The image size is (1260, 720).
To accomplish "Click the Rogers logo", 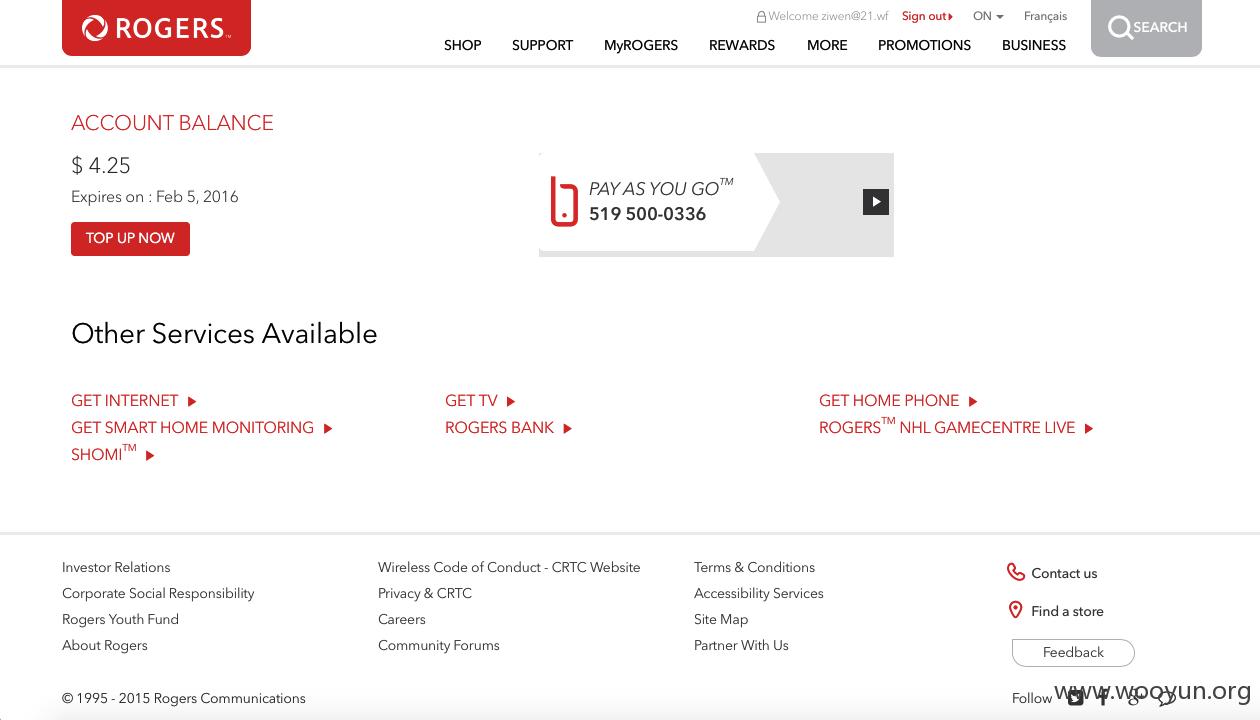I will 156,28.
